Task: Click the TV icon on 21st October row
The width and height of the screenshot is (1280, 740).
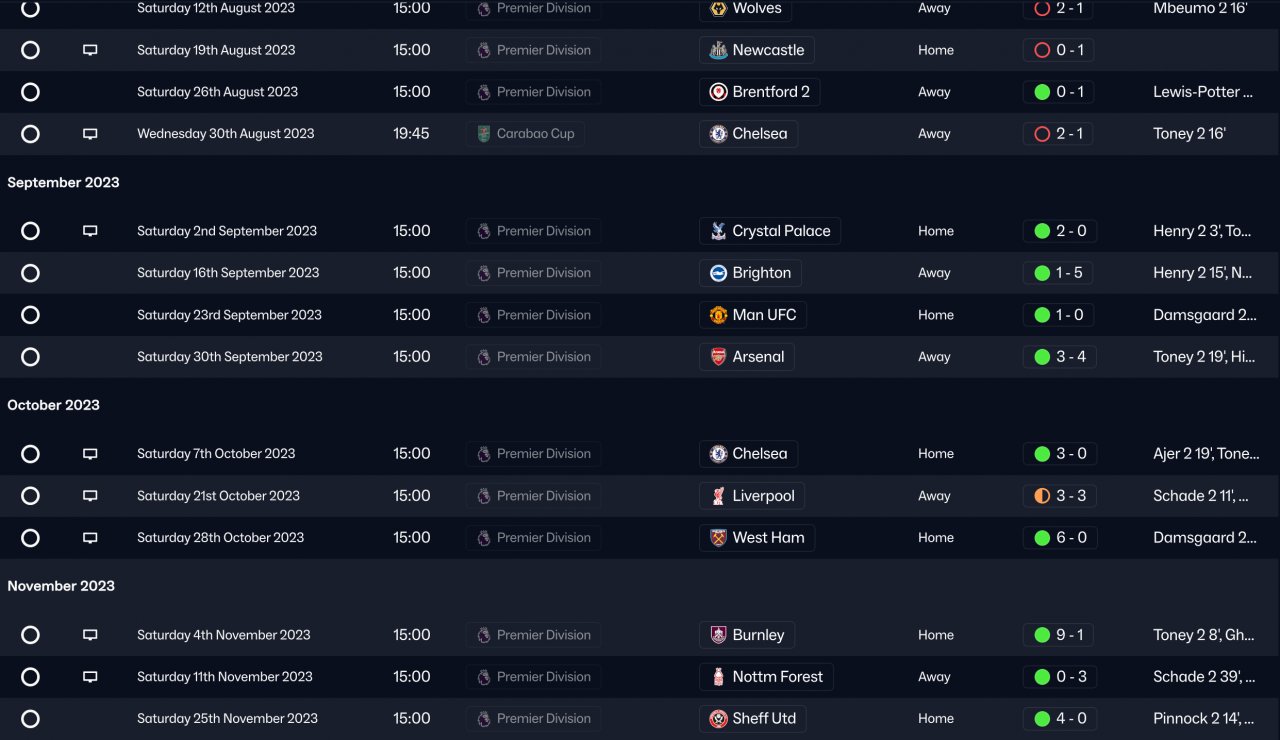Action: pos(90,496)
